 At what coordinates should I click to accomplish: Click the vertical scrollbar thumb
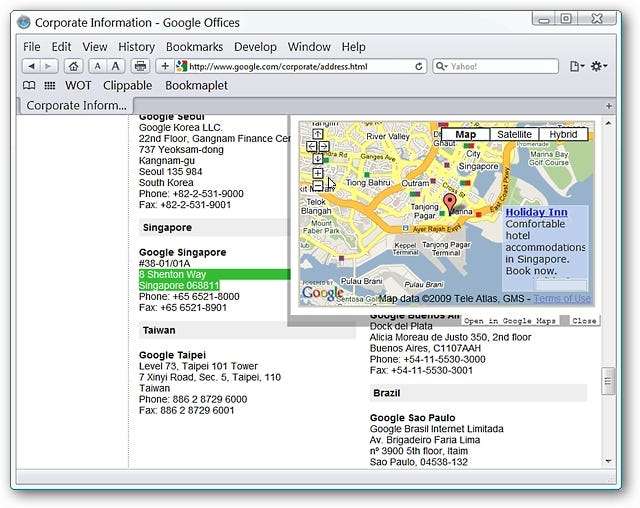pyautogui.click(x=608, y=381)
